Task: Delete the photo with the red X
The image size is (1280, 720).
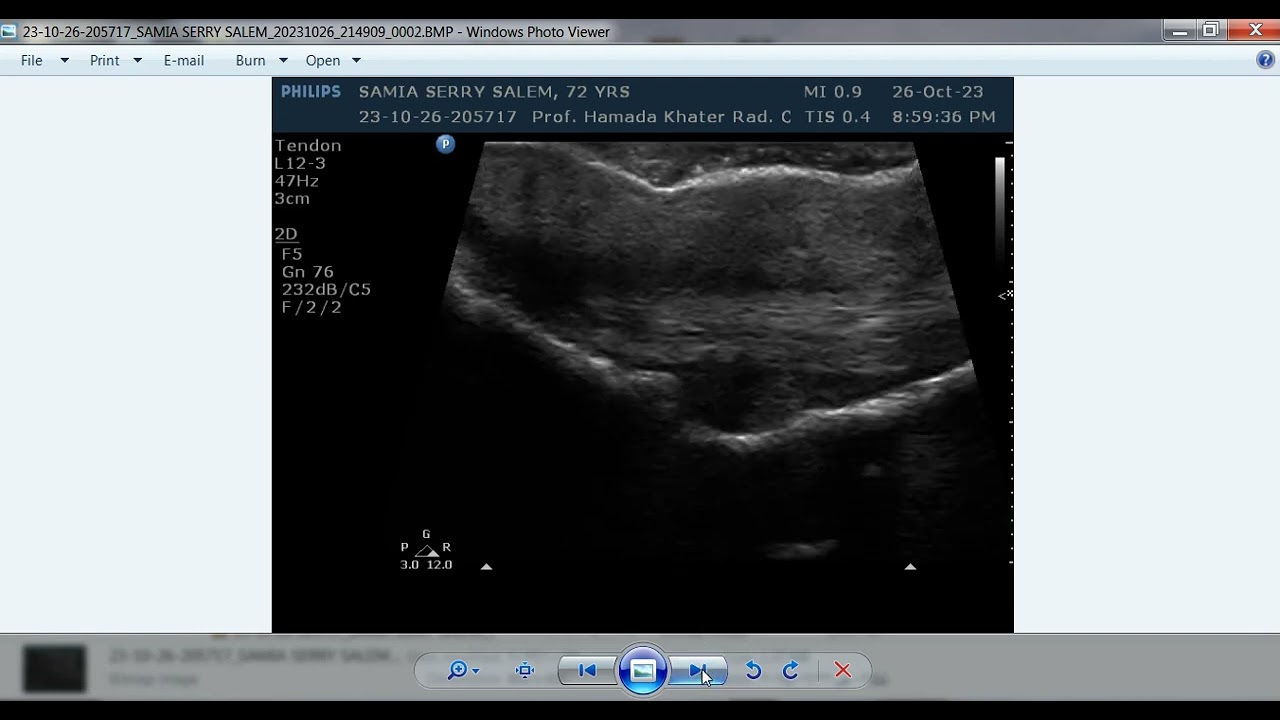Action: (843, 670)
